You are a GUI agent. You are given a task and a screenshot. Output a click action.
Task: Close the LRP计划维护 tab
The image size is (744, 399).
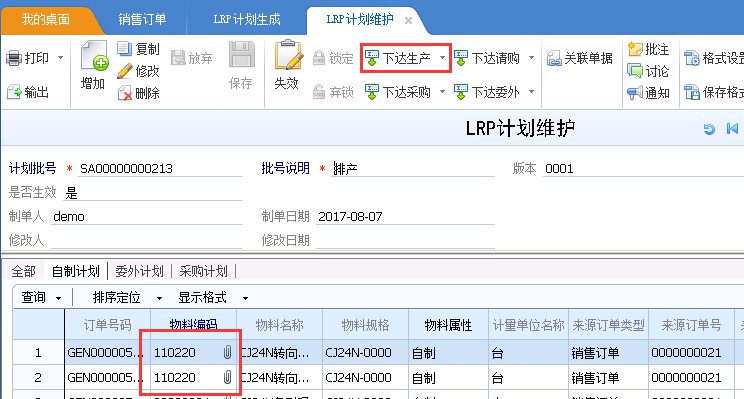(408, 20)
